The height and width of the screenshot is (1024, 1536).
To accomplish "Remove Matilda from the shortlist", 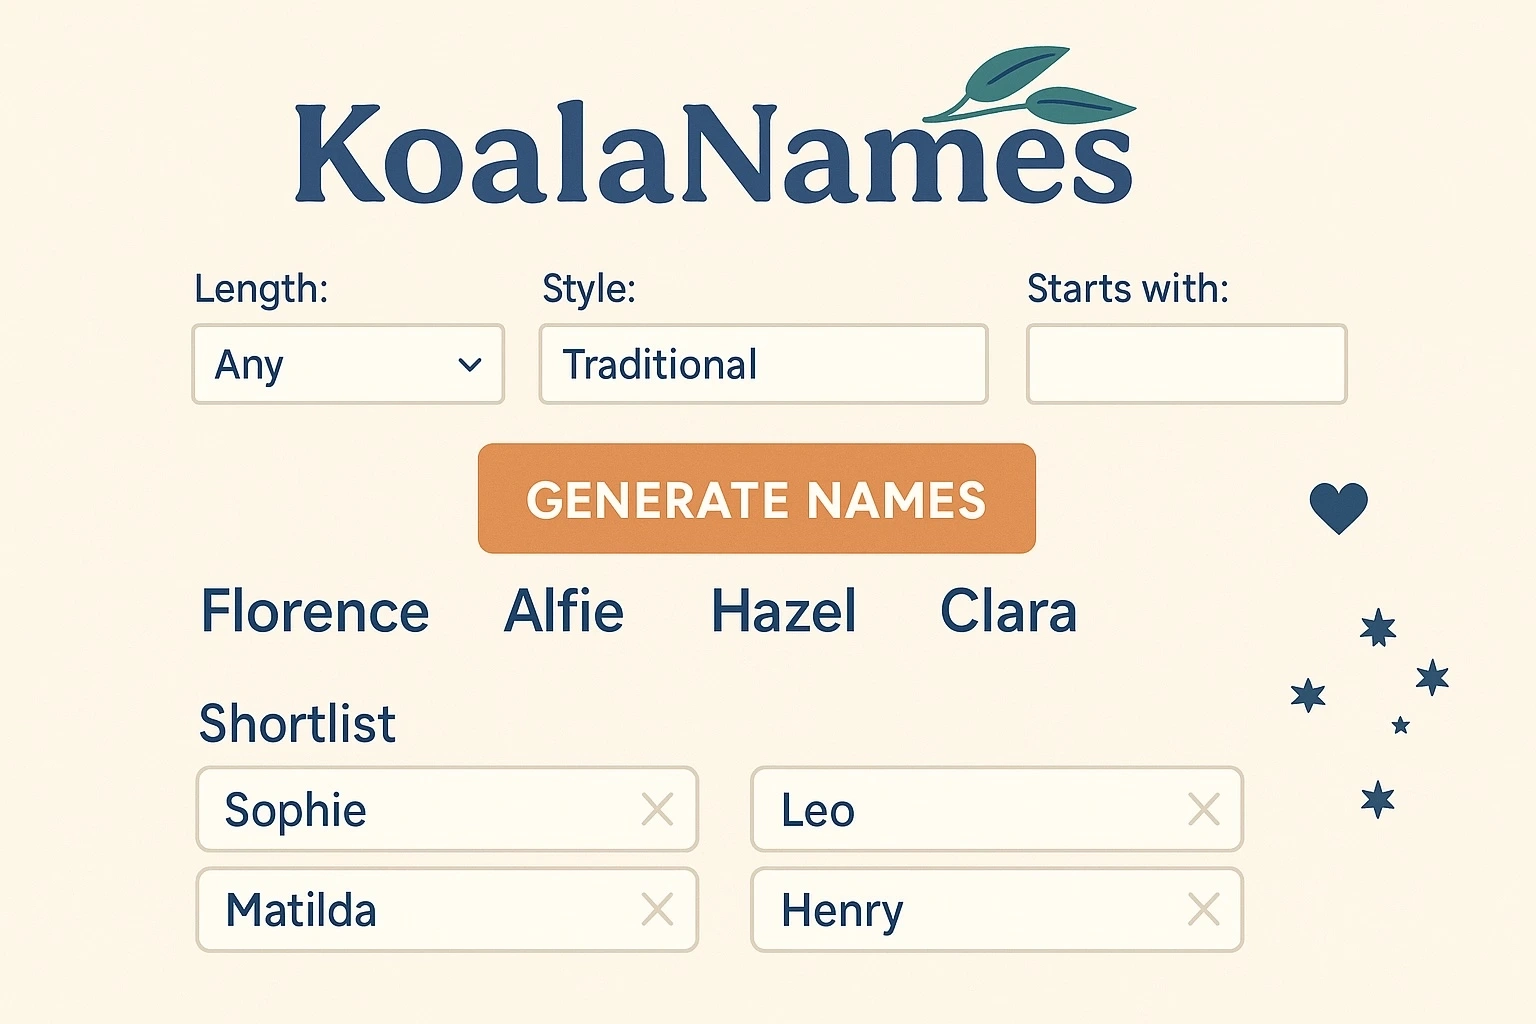I will point(657,911).
